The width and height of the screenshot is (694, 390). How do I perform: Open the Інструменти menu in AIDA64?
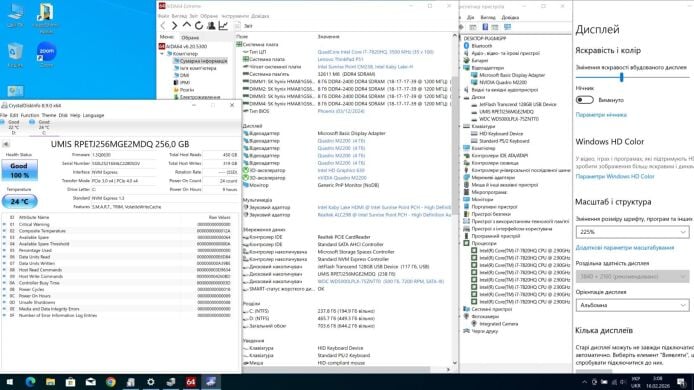point(235,16)
